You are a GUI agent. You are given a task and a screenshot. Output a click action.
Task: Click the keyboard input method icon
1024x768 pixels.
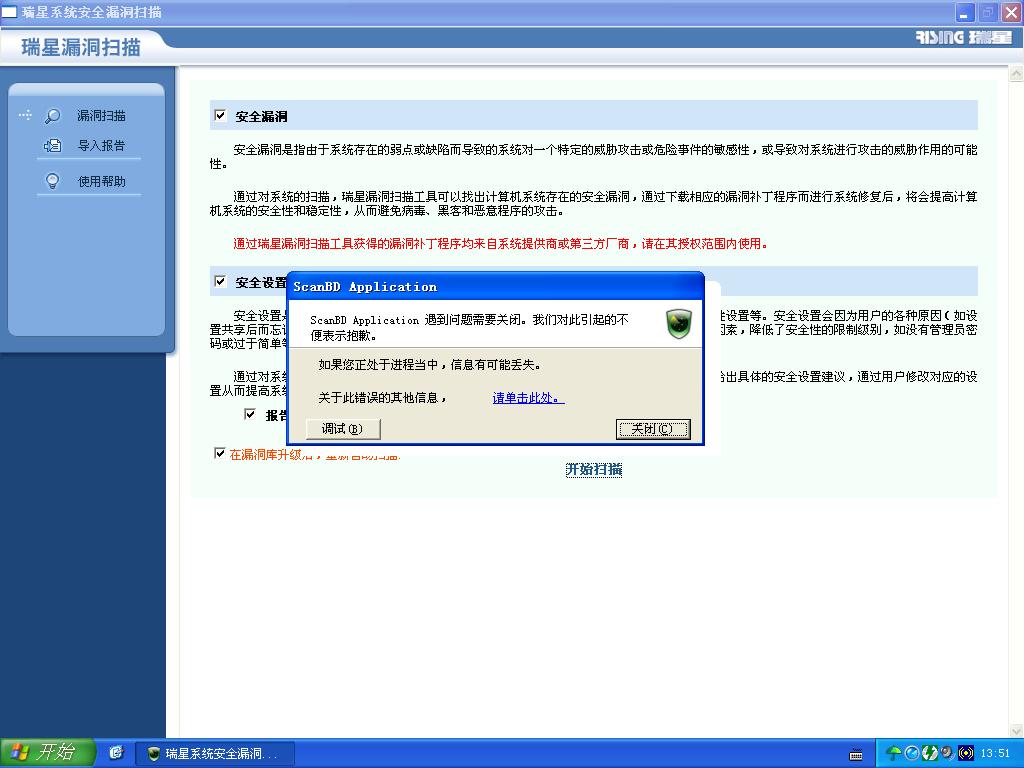[856, 754]
